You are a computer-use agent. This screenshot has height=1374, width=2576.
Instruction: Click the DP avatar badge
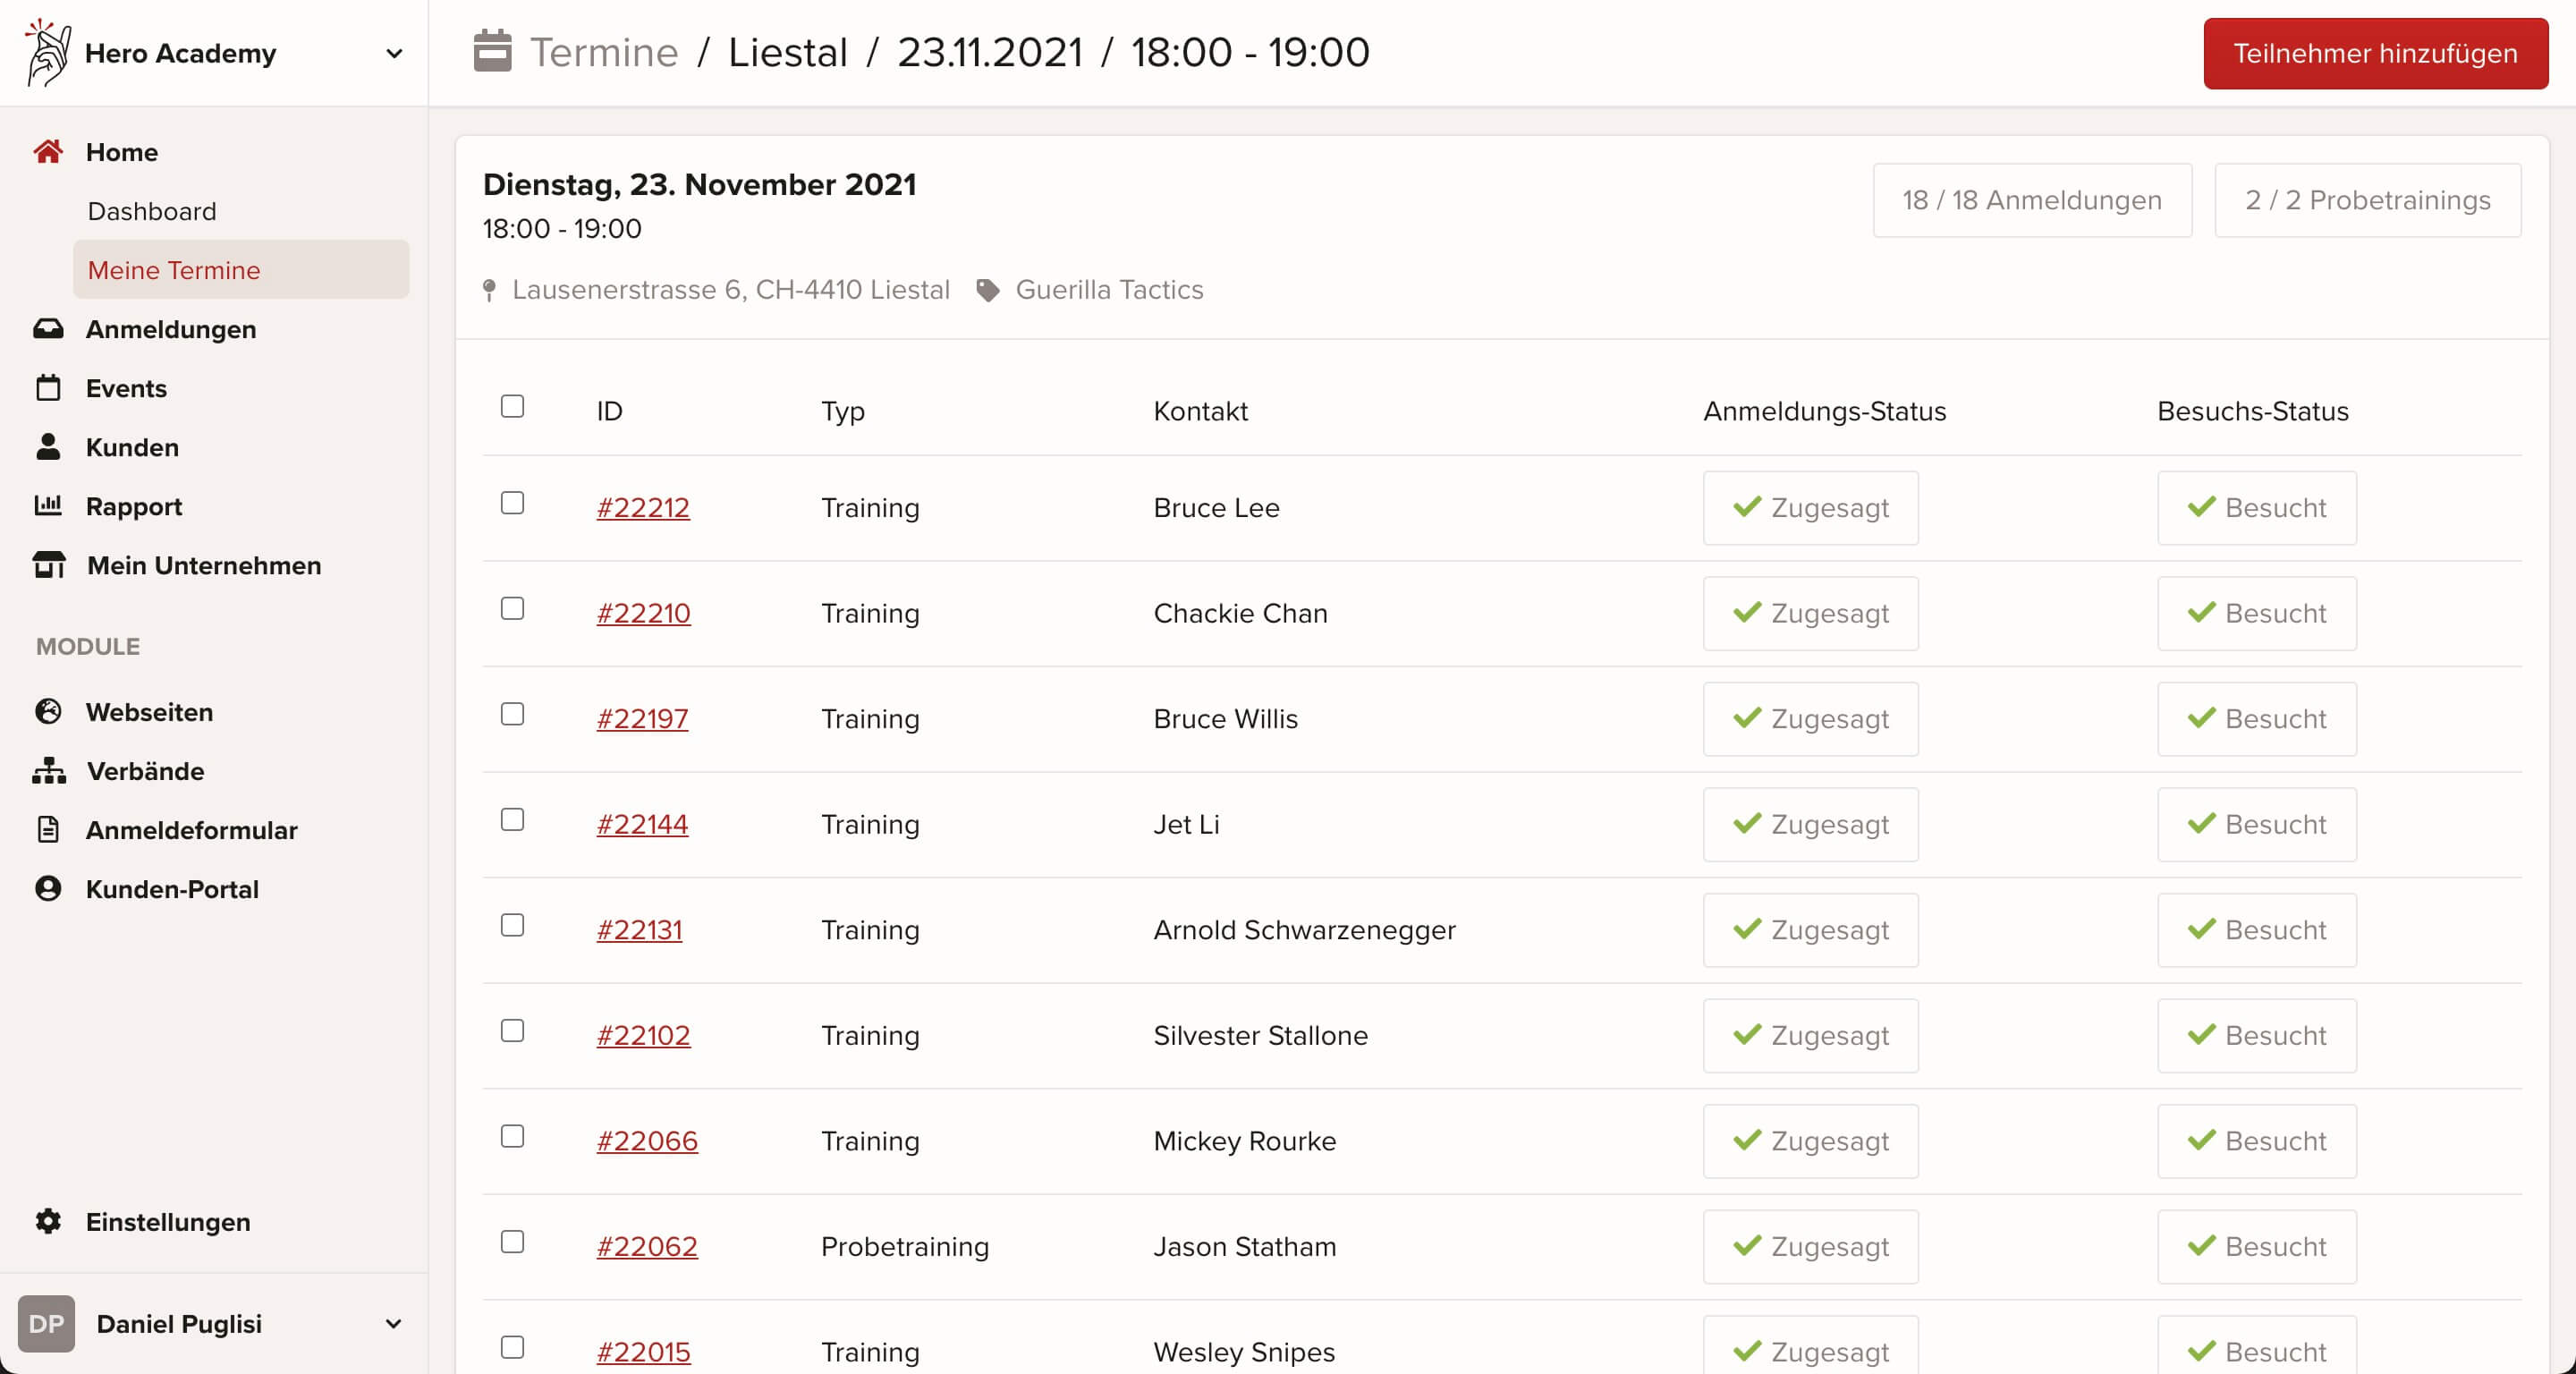pyautogui.click(x=46, y=1324)
